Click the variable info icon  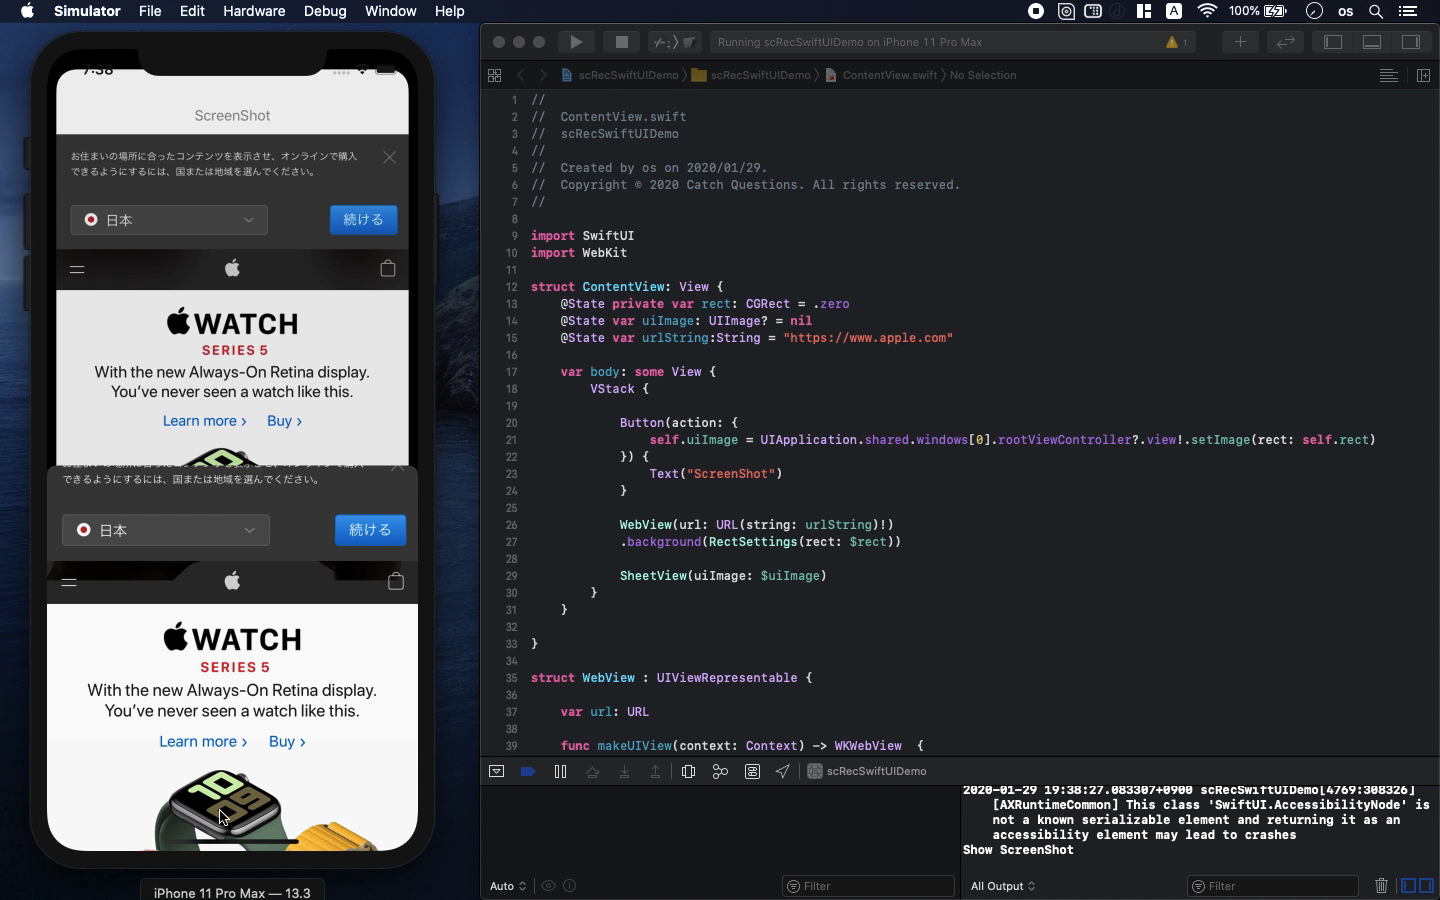pyautogui.click(x=570, y=886)
